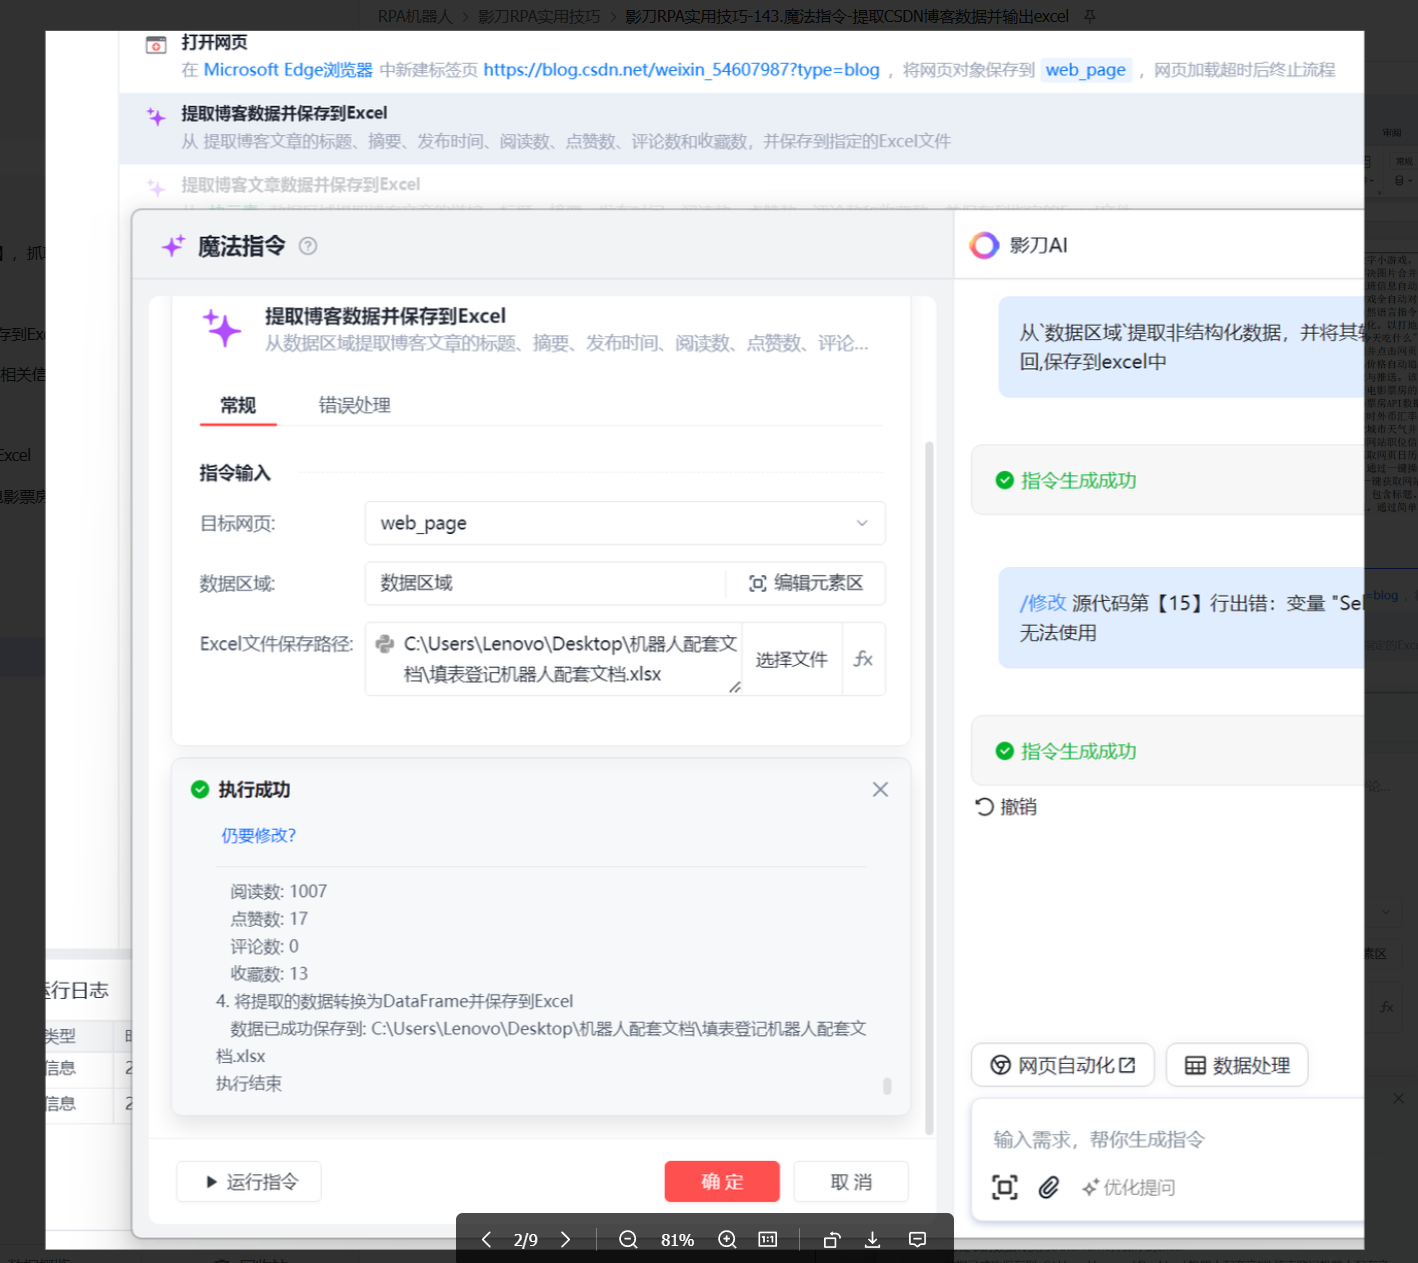Click the 81% zoom level control
Image resolution: width=1418 pixels, height=1263 pixels.
click(677, 1239)
